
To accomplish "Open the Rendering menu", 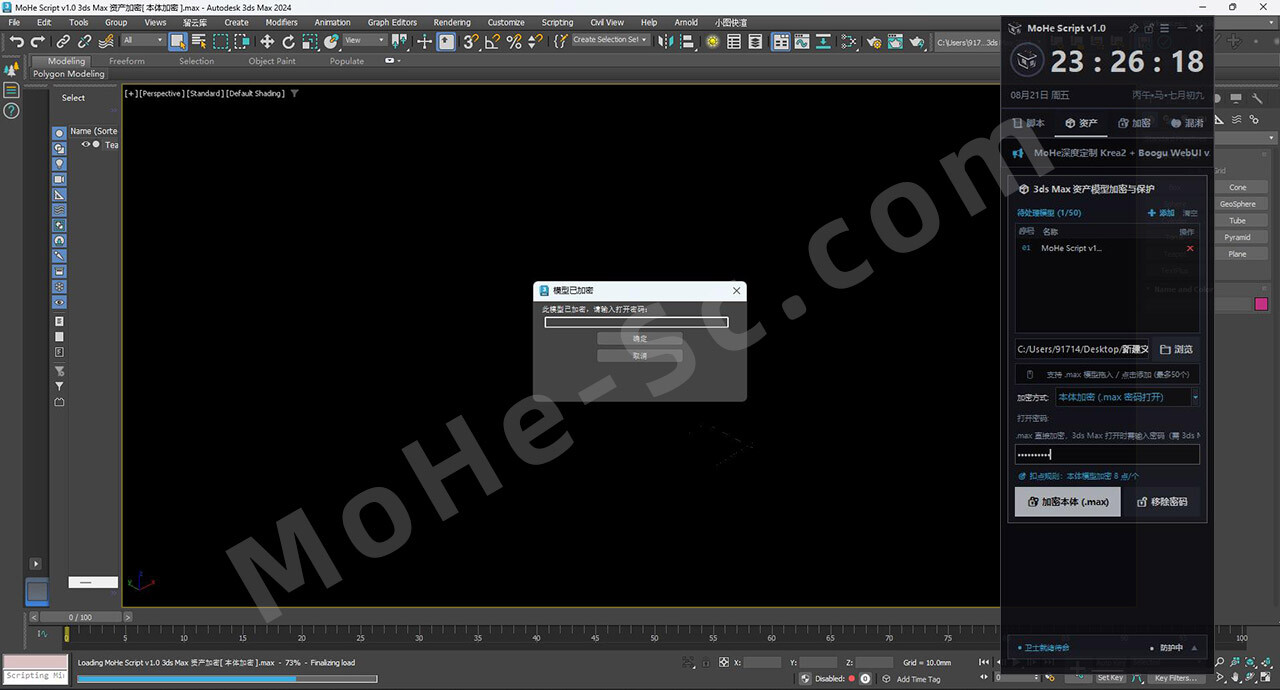I will (x=452, y=22).
